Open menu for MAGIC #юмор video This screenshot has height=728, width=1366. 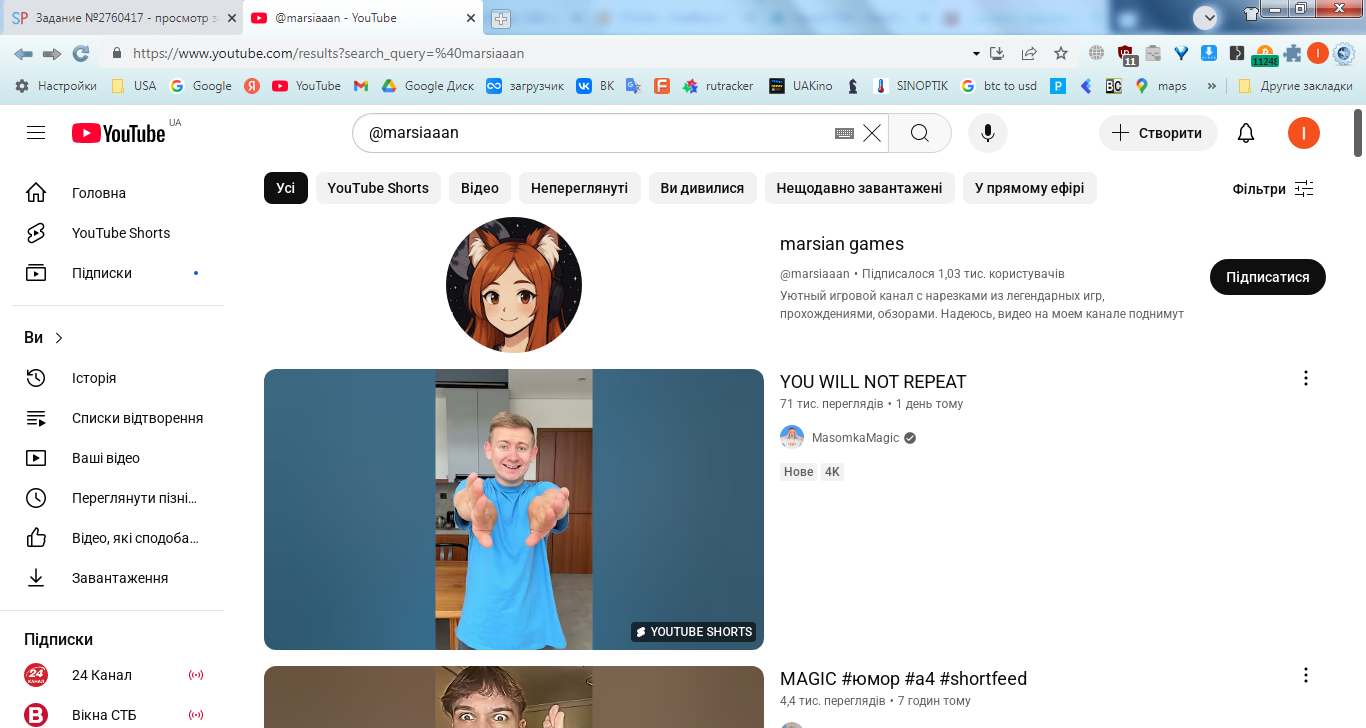tap(1305, 675)
